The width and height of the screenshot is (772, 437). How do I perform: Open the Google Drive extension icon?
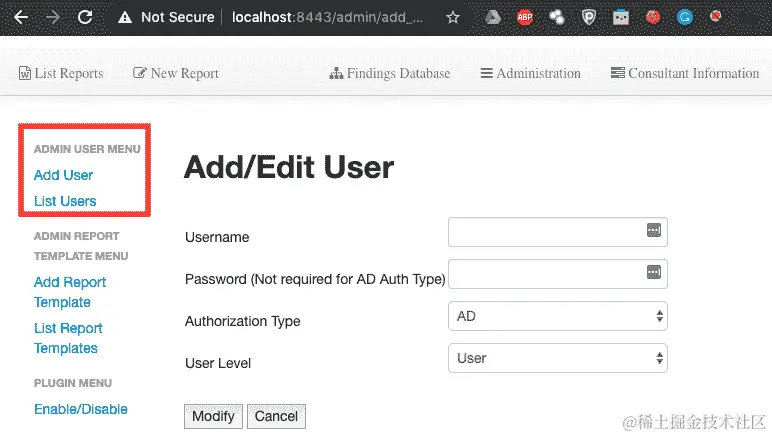pos(493,18)
